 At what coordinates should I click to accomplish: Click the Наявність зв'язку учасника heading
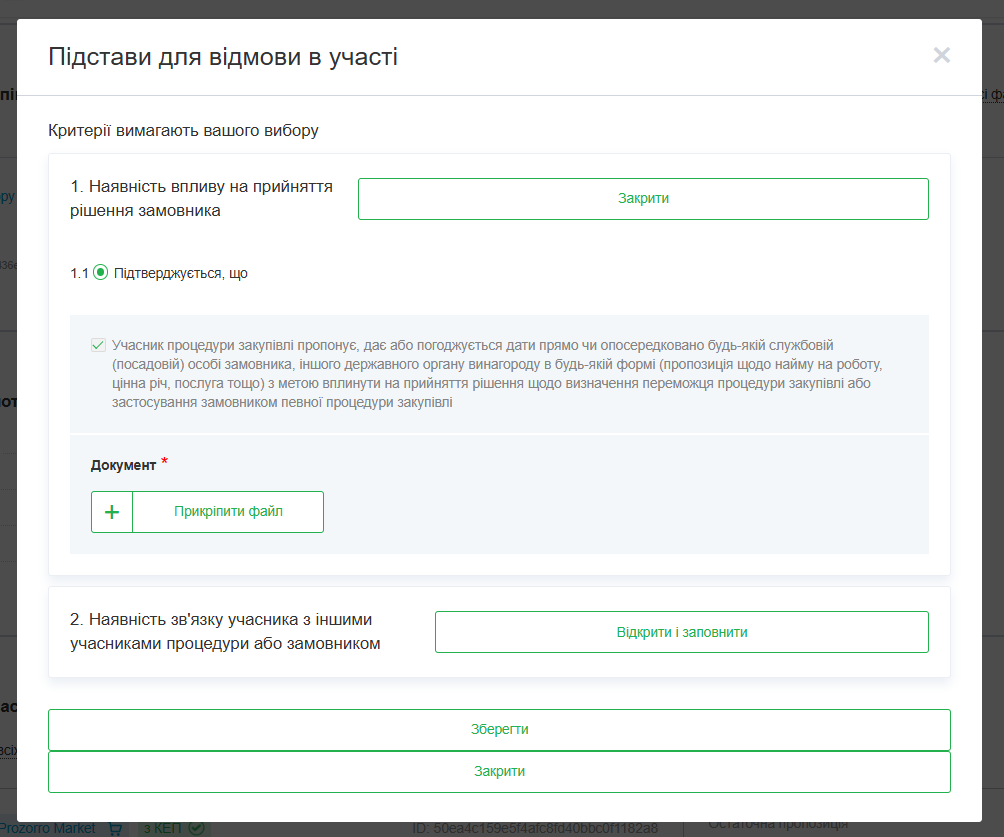coord(225,632)
